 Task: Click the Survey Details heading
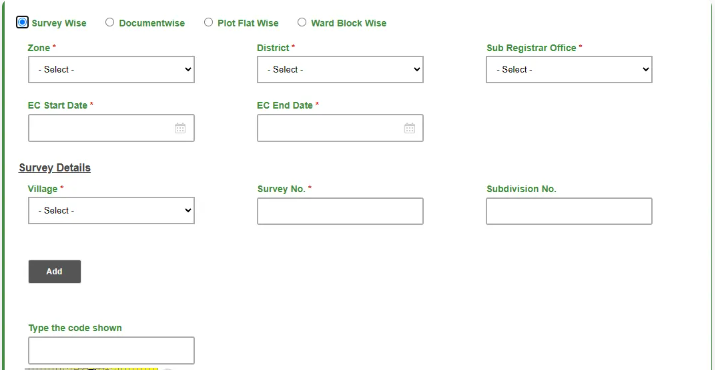(55, 168)
